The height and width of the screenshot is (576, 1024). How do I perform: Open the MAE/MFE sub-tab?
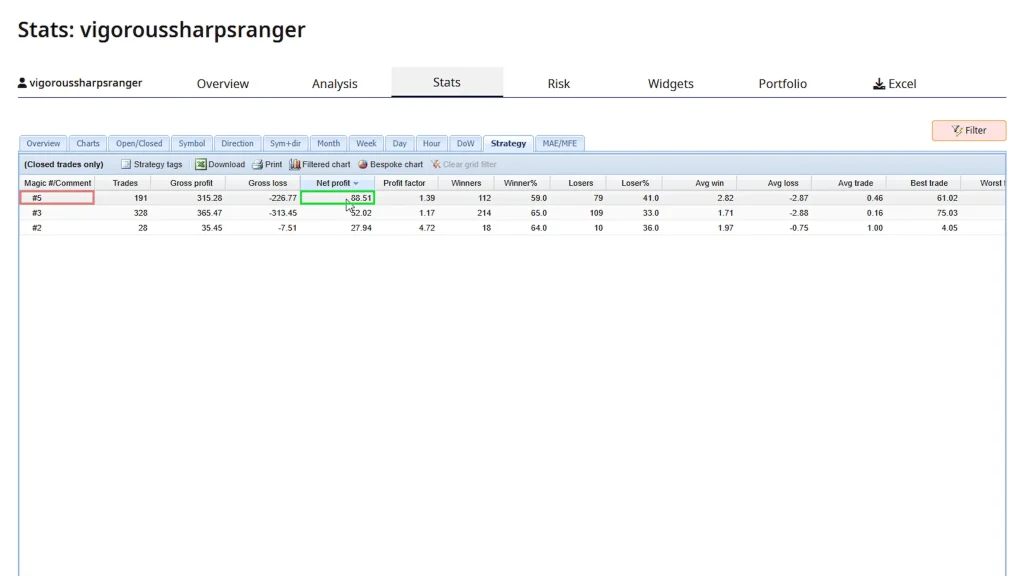click(559, 143)
